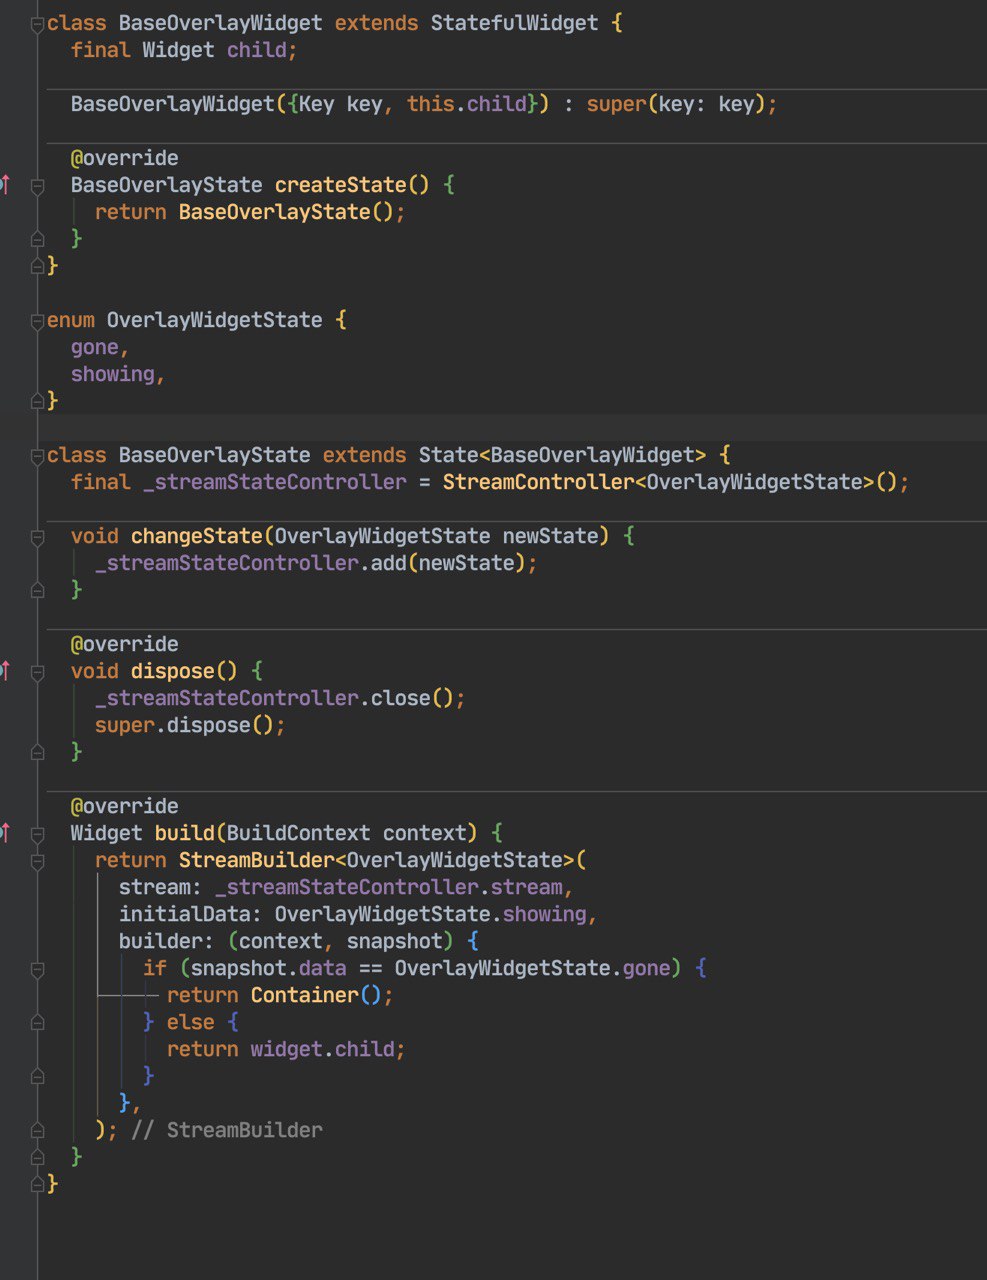Click @override annotation above build

coord(125,806)
